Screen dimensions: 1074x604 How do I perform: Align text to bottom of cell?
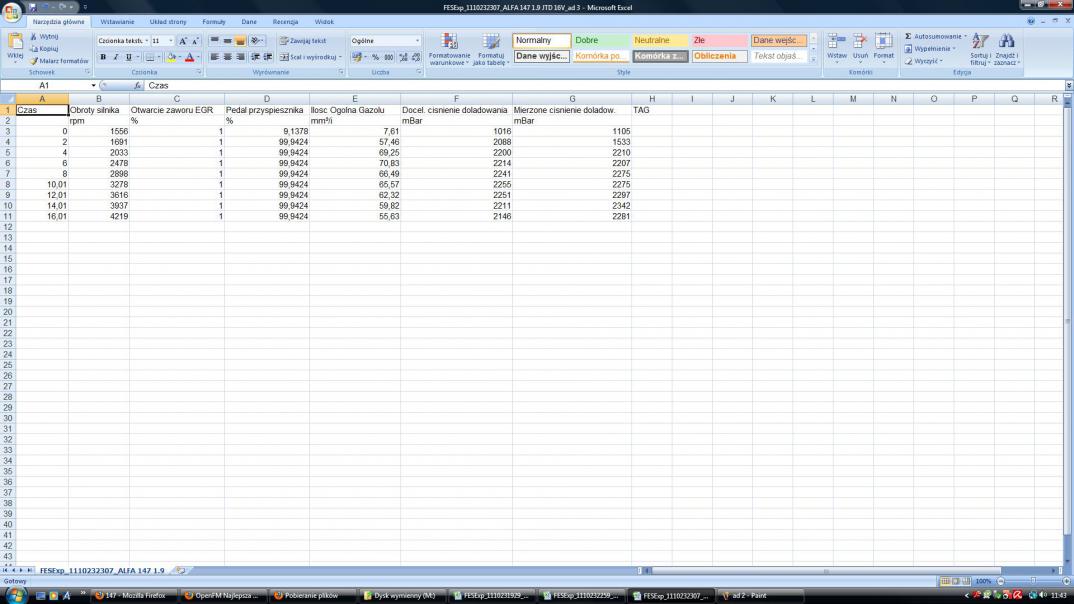coord(240,41)
